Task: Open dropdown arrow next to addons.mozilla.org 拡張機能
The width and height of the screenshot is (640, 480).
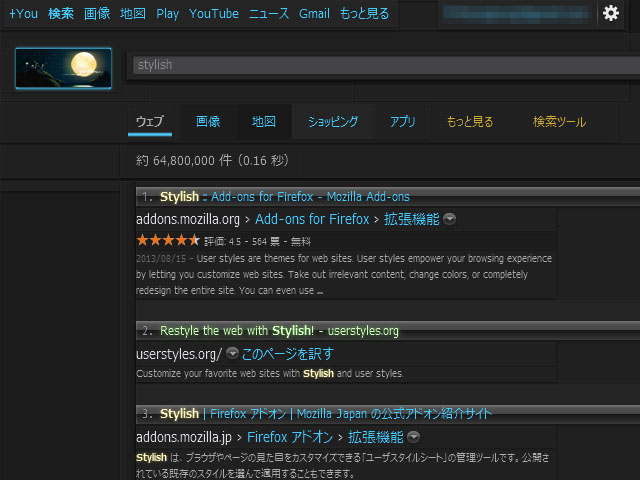Action: (449, 219)
